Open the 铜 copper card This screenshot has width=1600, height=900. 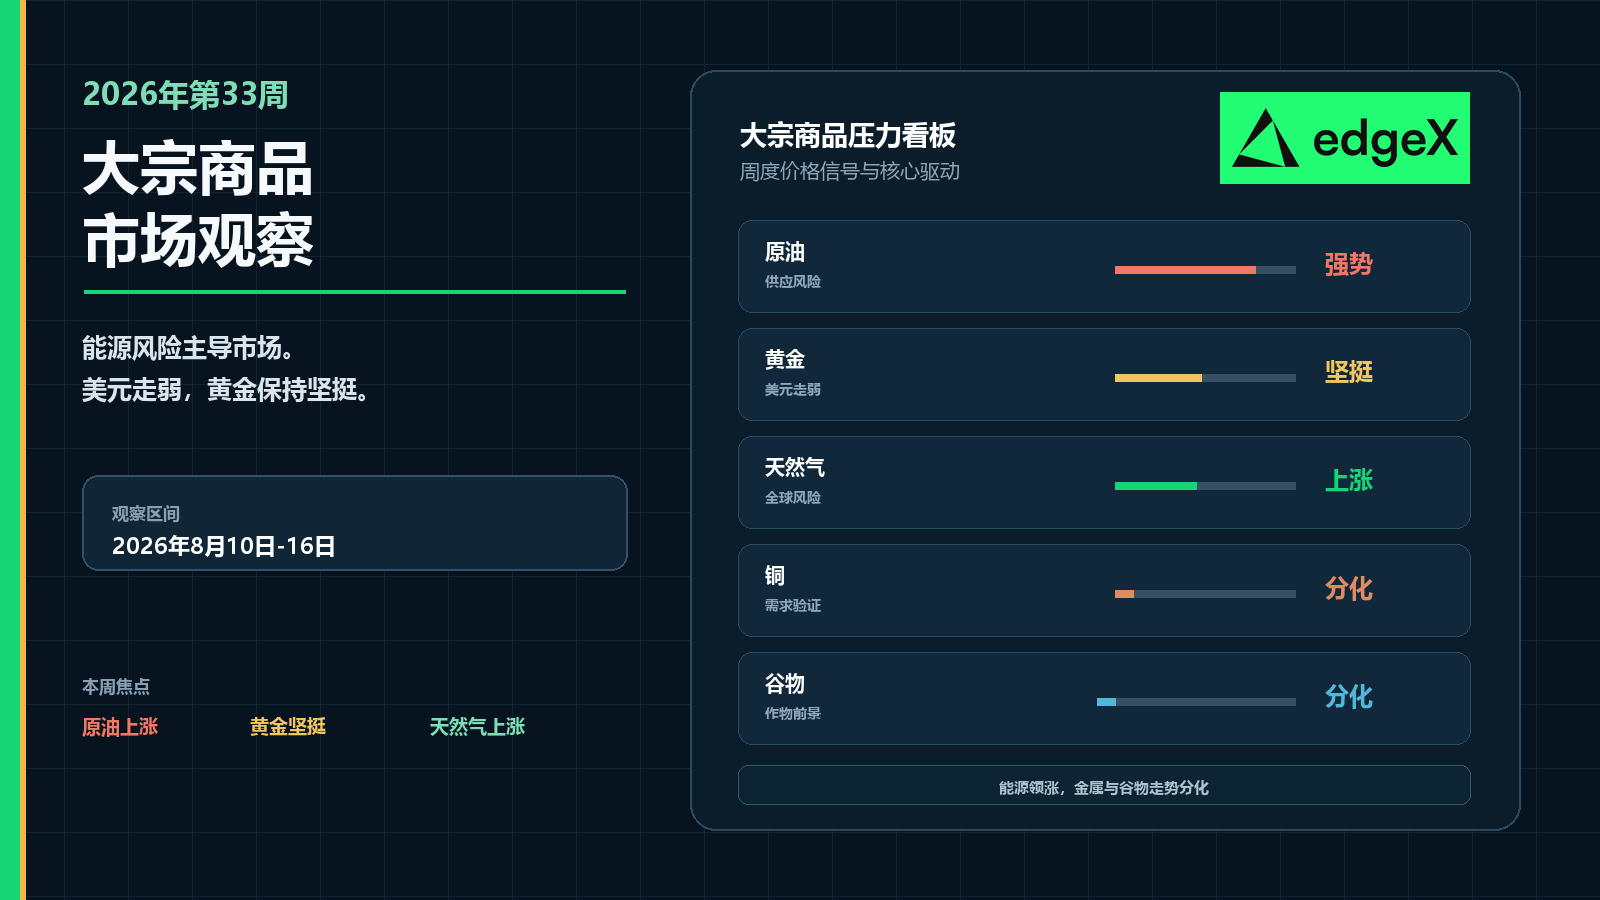[x=1104, y=590]
